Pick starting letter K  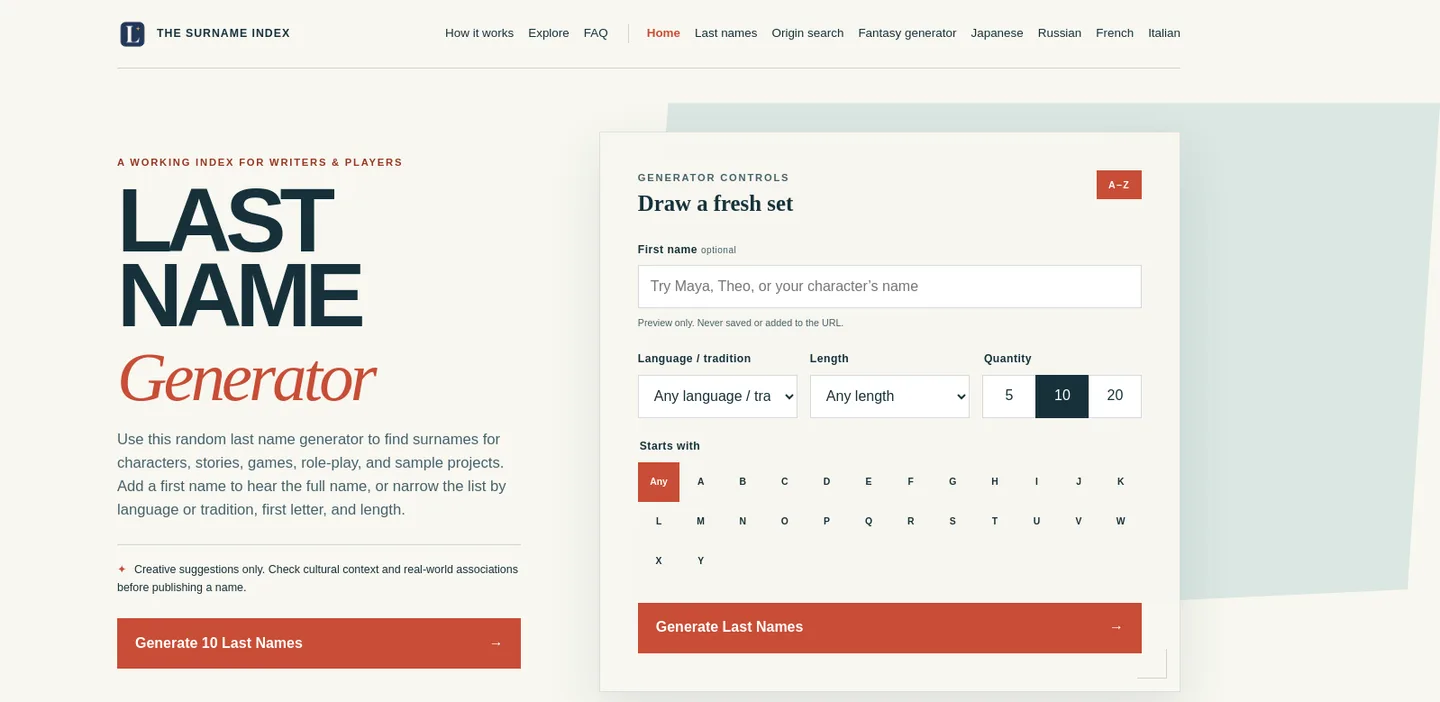[x=1121, y=482]
